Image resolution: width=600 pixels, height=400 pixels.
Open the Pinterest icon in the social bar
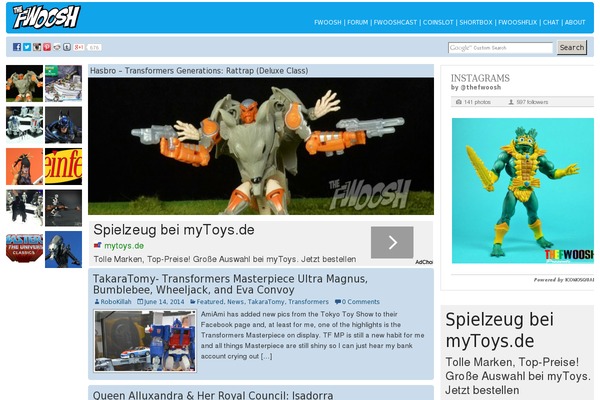47,47
